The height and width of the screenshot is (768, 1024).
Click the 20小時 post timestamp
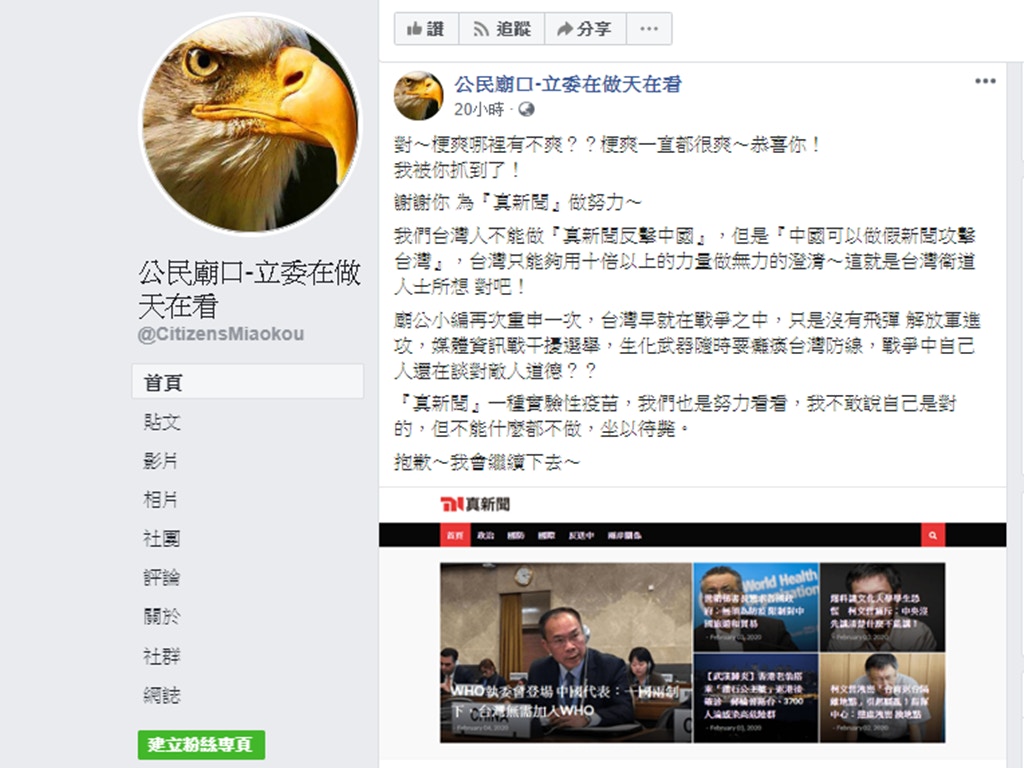(479, 109)
